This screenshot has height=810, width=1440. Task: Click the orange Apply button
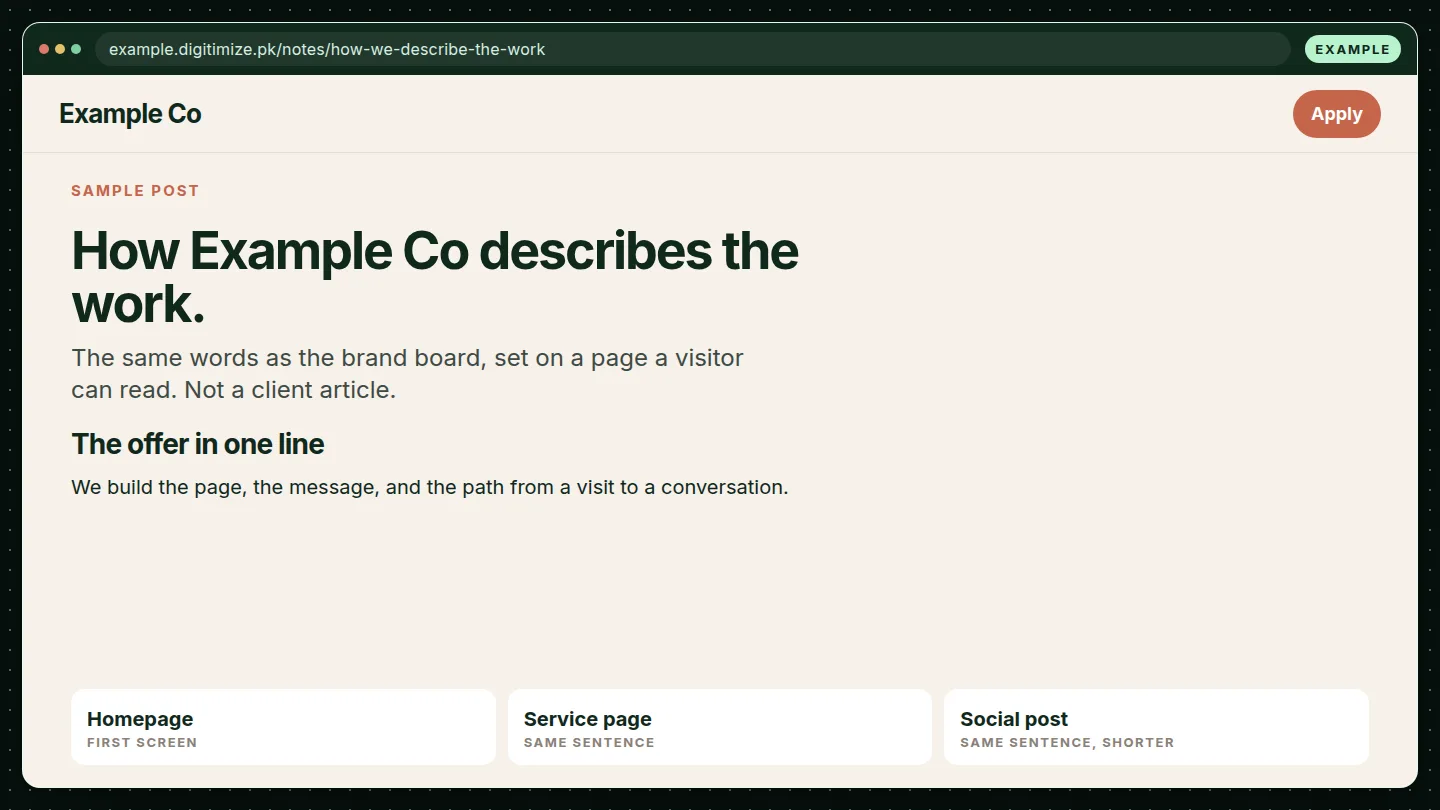click(1336, 114)
